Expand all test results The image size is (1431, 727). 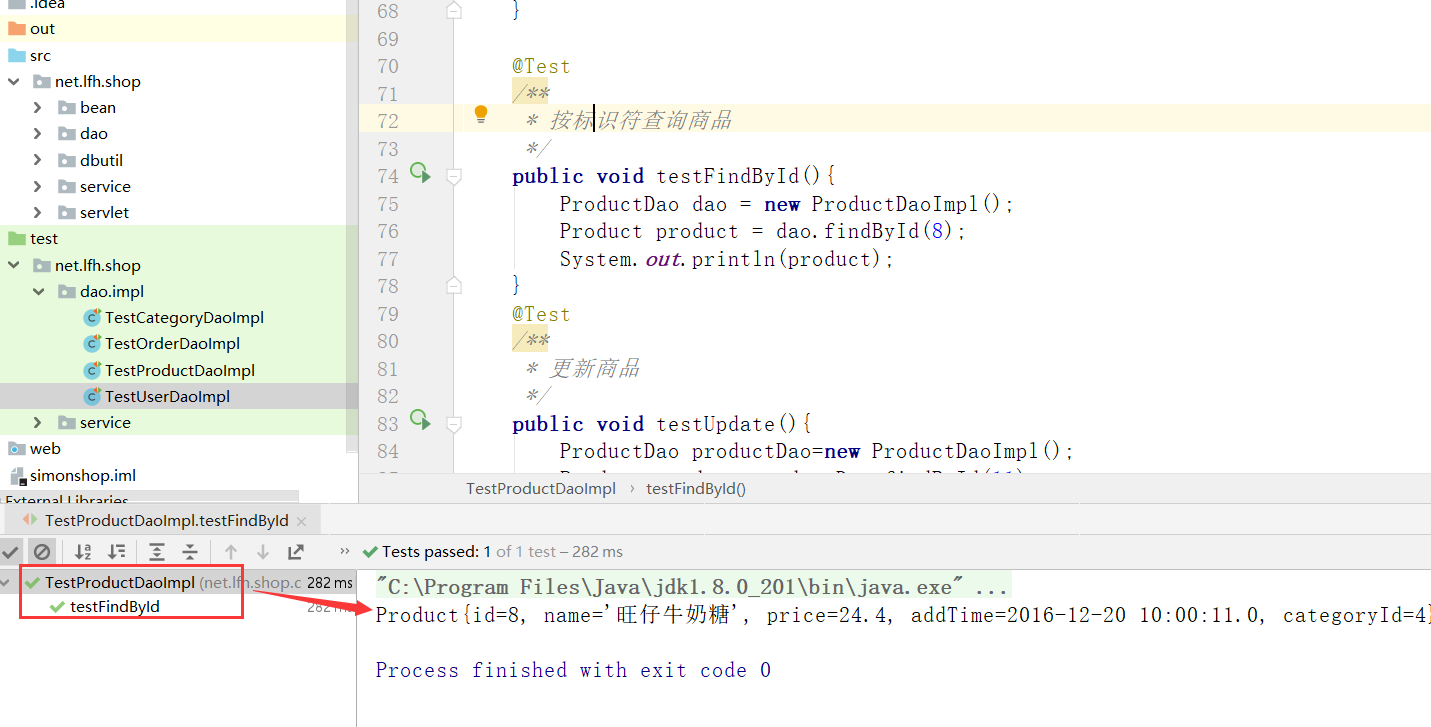157,552
